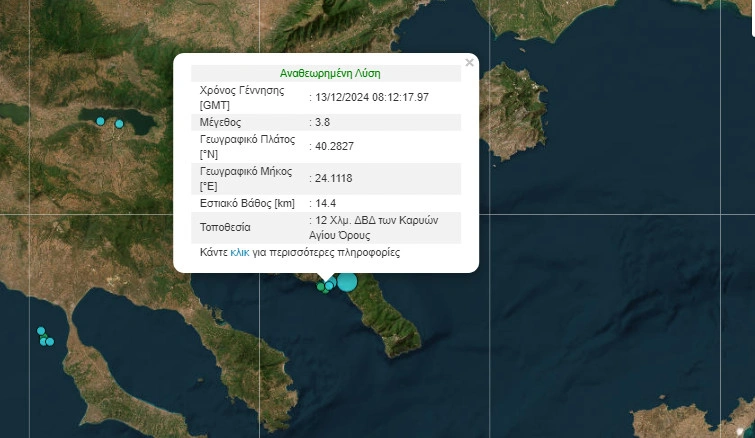755x438 pixels.
Task: Click the largest cyan earthquake marker below popup
Action: click(346, 281)
